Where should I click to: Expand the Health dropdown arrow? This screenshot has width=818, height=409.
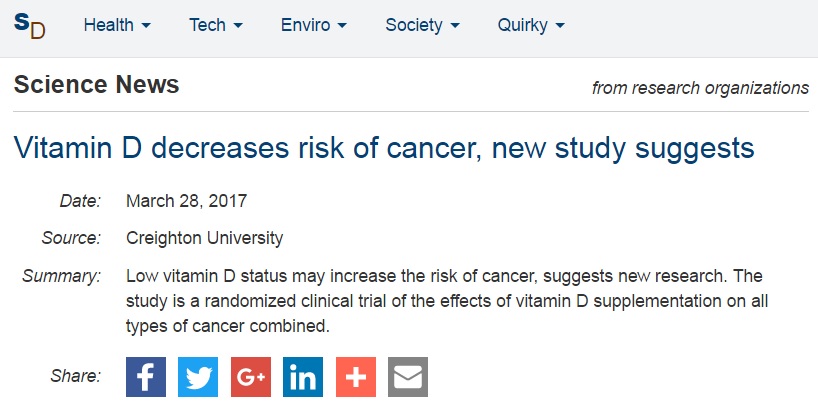coord(146,25)
